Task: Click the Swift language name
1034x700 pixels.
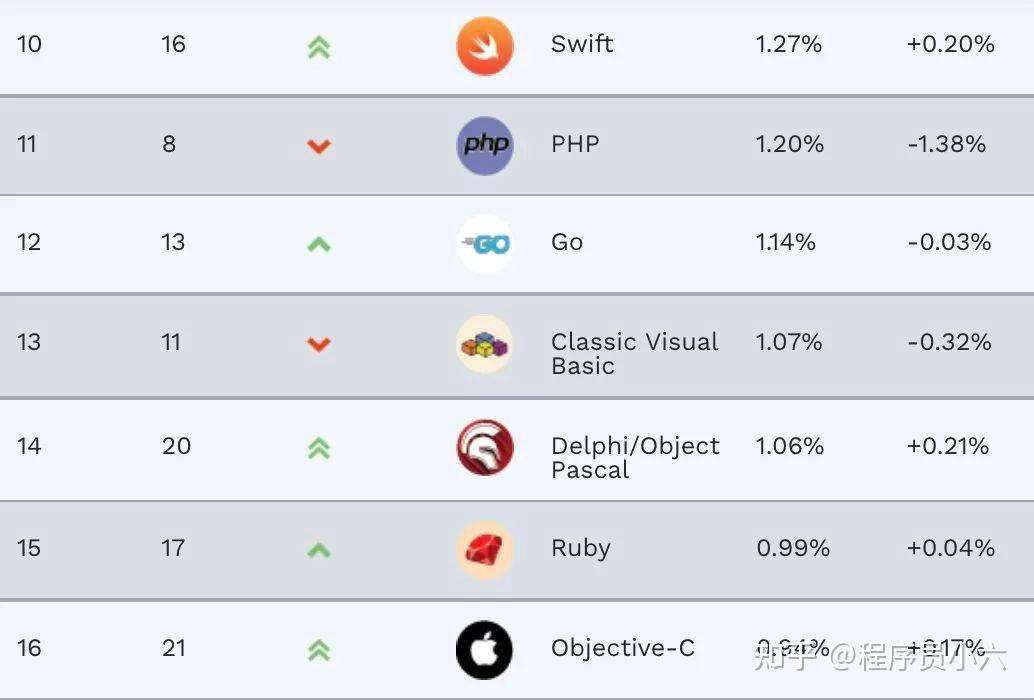Action: coord(582,44)
